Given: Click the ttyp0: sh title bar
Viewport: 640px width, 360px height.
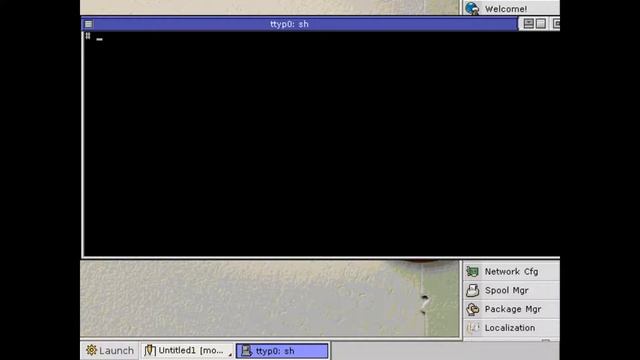Looking at the screenshot, I should tap(300, 24).
